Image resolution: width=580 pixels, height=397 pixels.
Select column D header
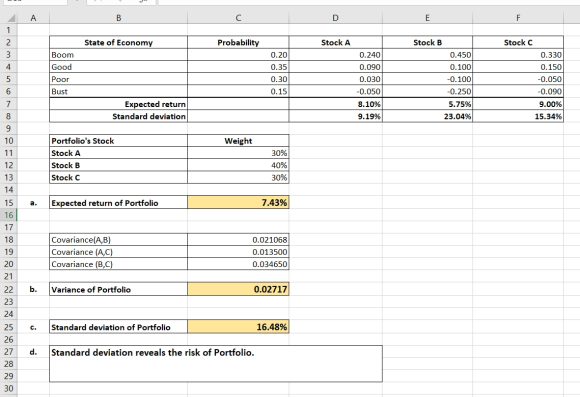335,18
